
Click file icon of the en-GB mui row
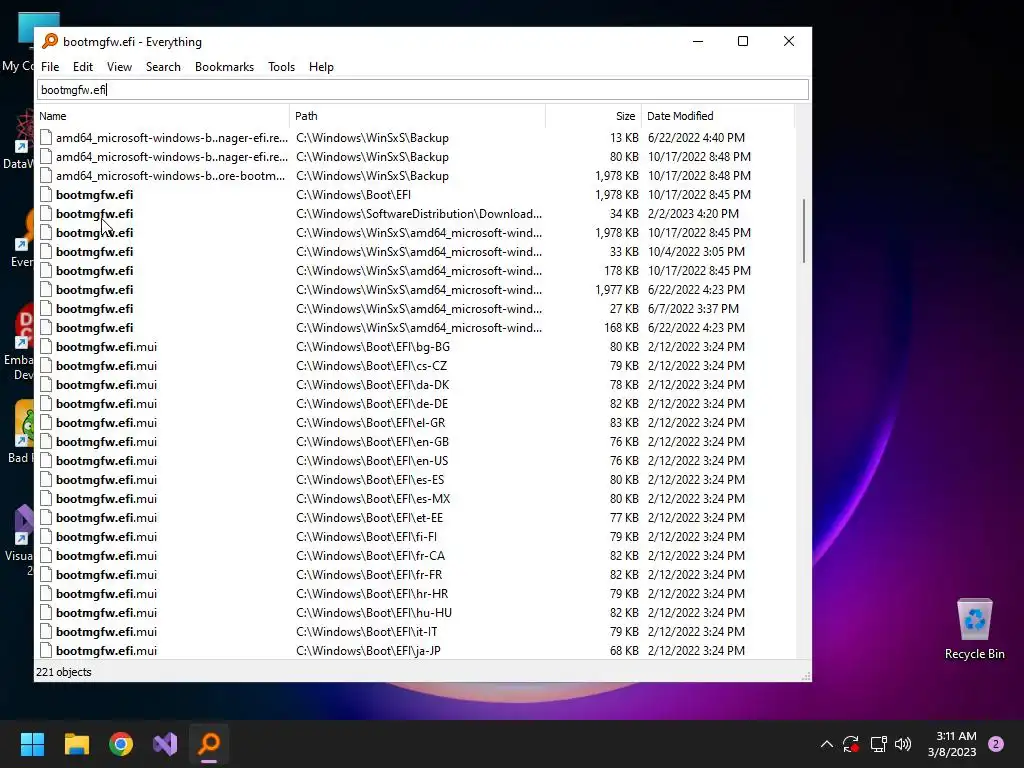click(46, 441)
